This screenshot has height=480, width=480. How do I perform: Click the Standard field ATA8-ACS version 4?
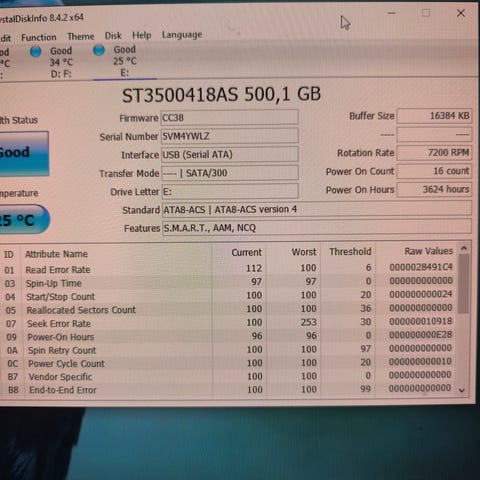click(317, 209)
